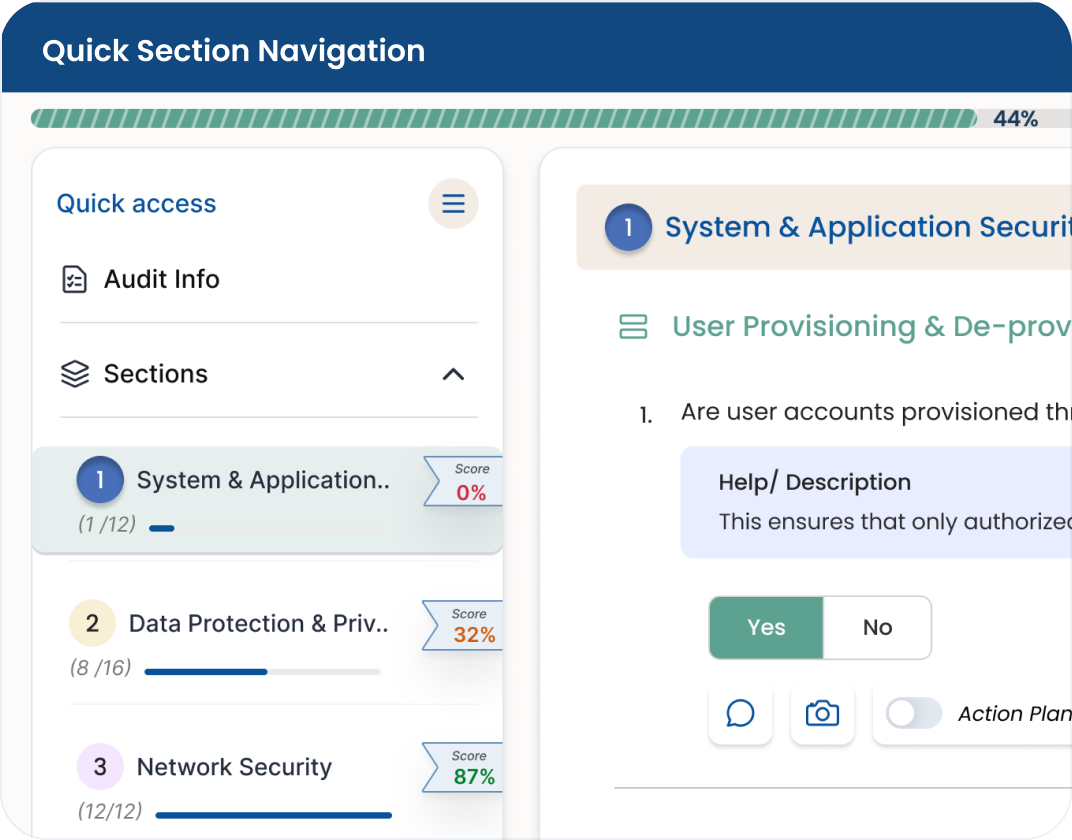Click the Help/ Description box
1072x840 pixels.
tap(876, 502)
